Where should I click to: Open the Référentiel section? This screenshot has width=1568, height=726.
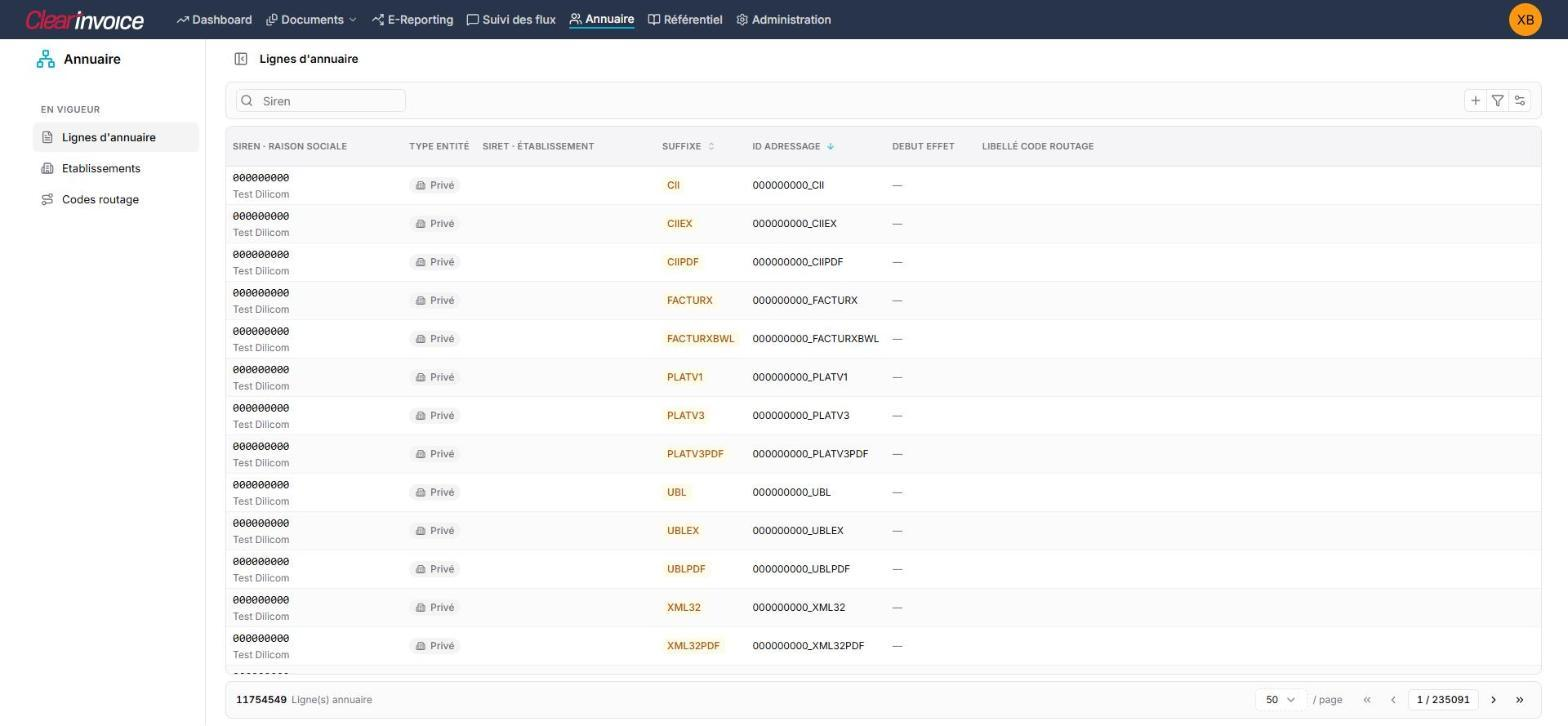(685, 20)
